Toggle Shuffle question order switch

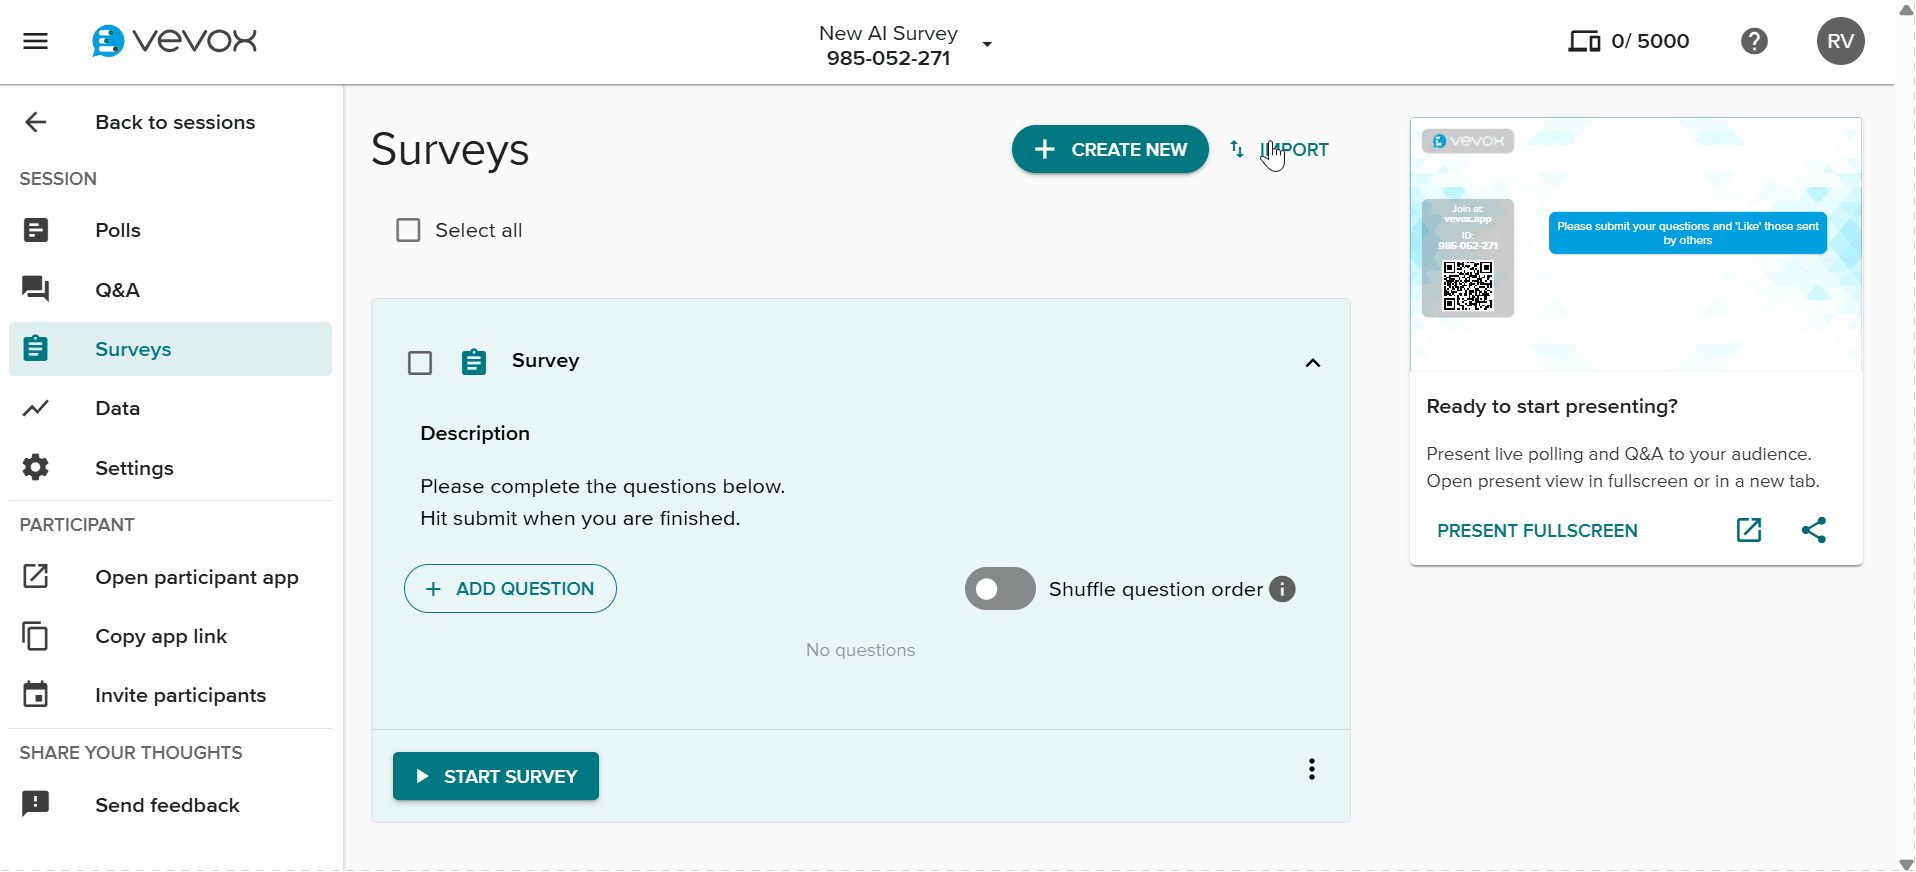pyautogui.click(x=1000, y=589)
